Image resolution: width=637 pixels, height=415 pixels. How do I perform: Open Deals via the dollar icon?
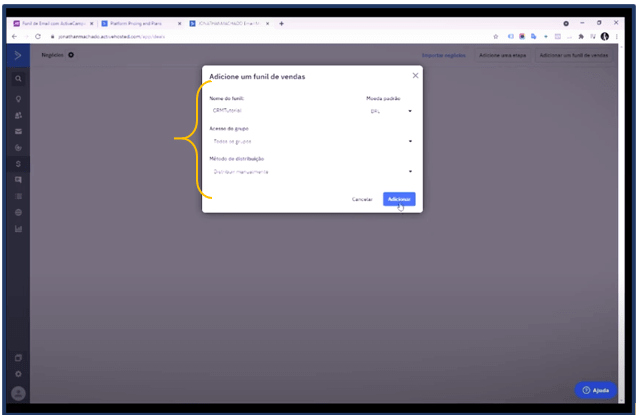point(19,163)
